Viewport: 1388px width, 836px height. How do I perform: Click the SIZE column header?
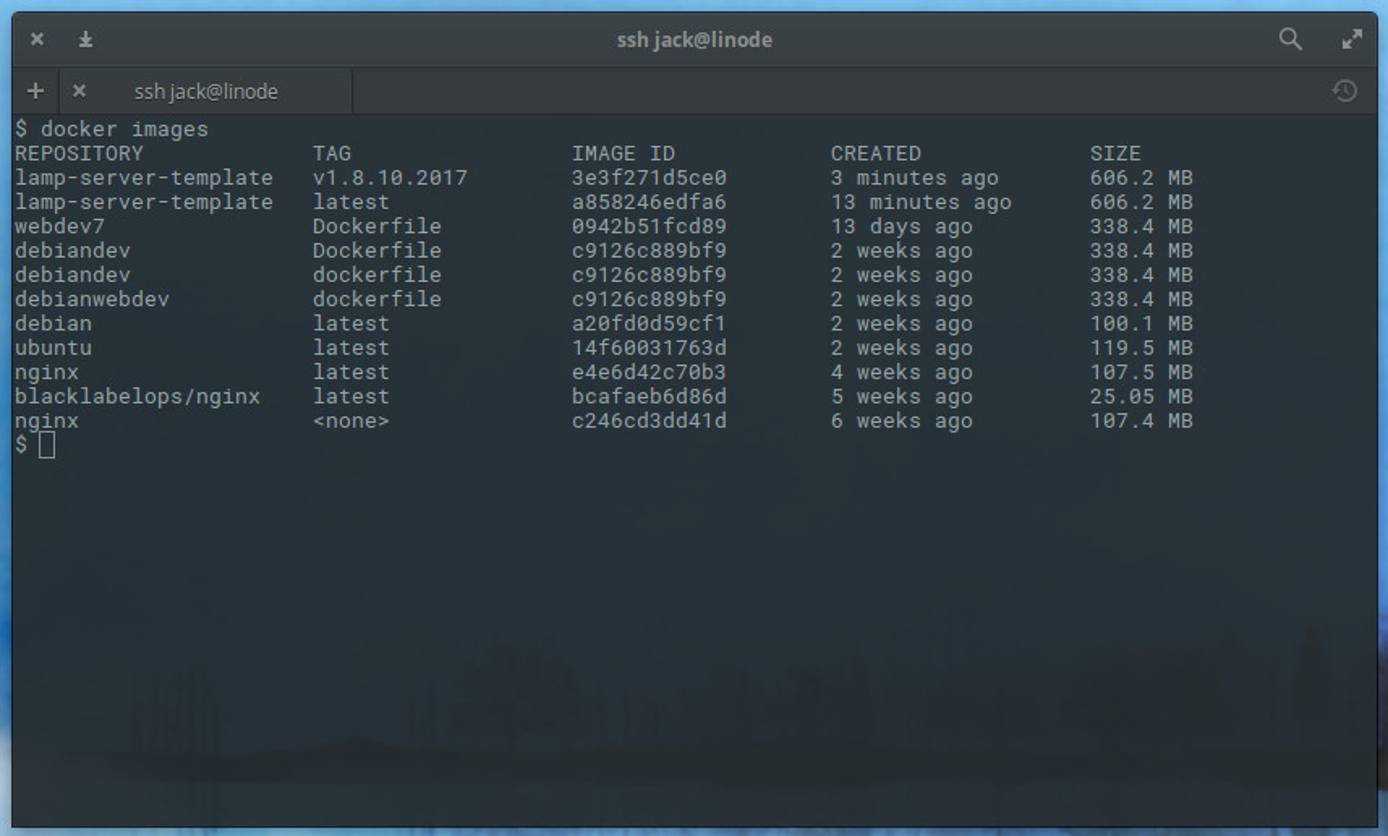click(x=1115, y=153)
